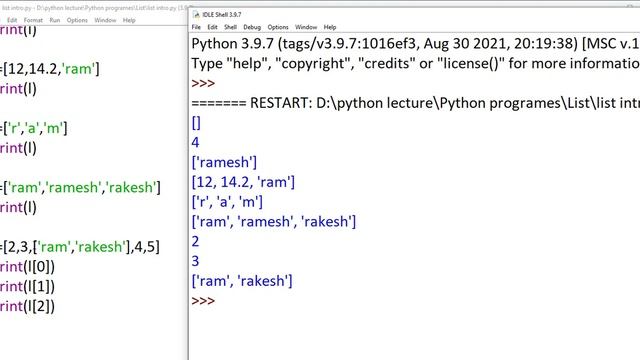The width and height of the screenshot is (640, 360).
Task: Click the output value 2 in shell
Action: pyautogui.click(x=196, y=242)
